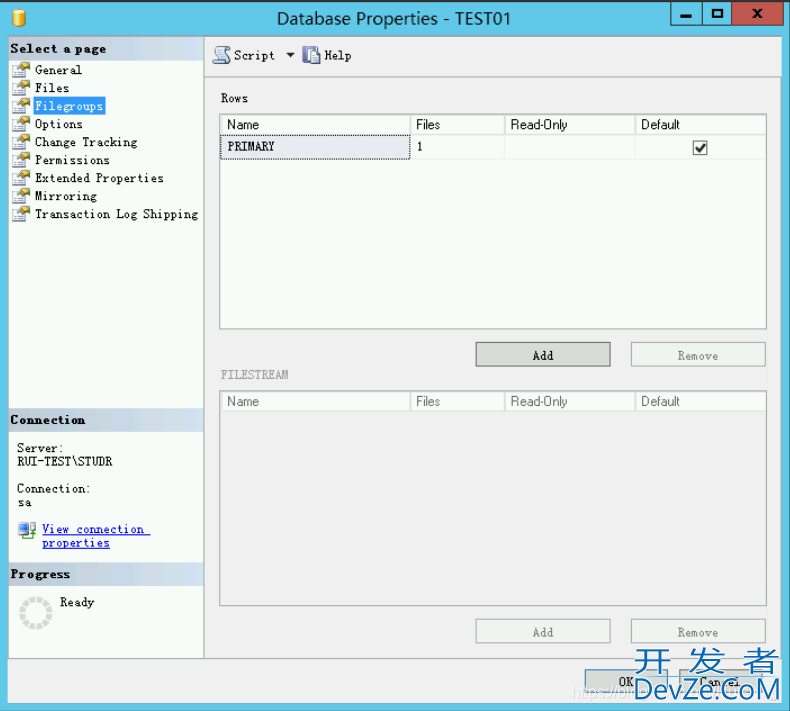Open the Mirroring page
This screenshot has width=790, height=711.
[65, 196]
